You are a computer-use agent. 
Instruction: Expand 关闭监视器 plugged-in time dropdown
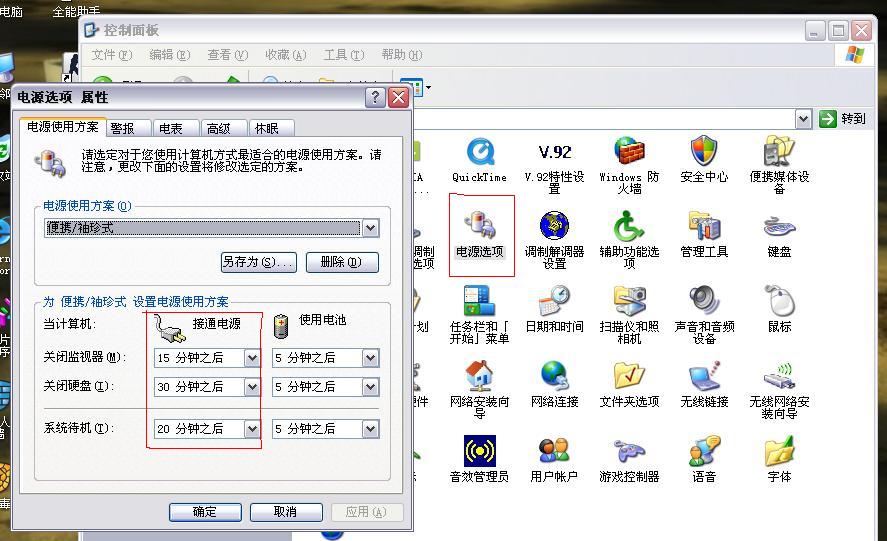(x=252, y=358)
